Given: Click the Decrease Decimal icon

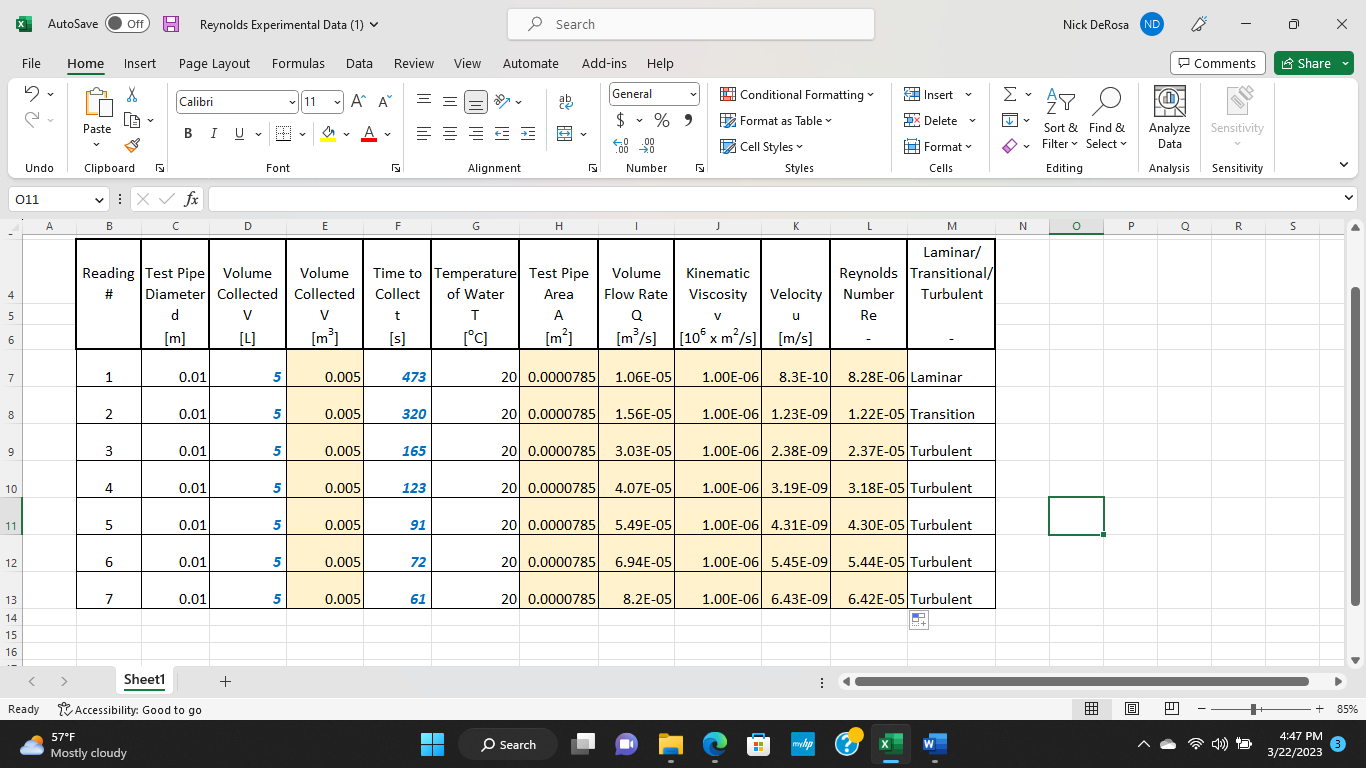Looking at the screenshot, I should coord(646,146).
